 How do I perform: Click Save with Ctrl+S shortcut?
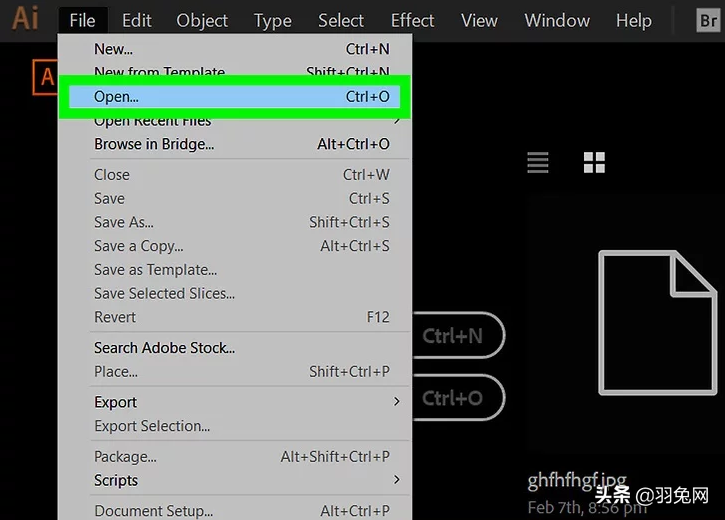coord(235,198)
